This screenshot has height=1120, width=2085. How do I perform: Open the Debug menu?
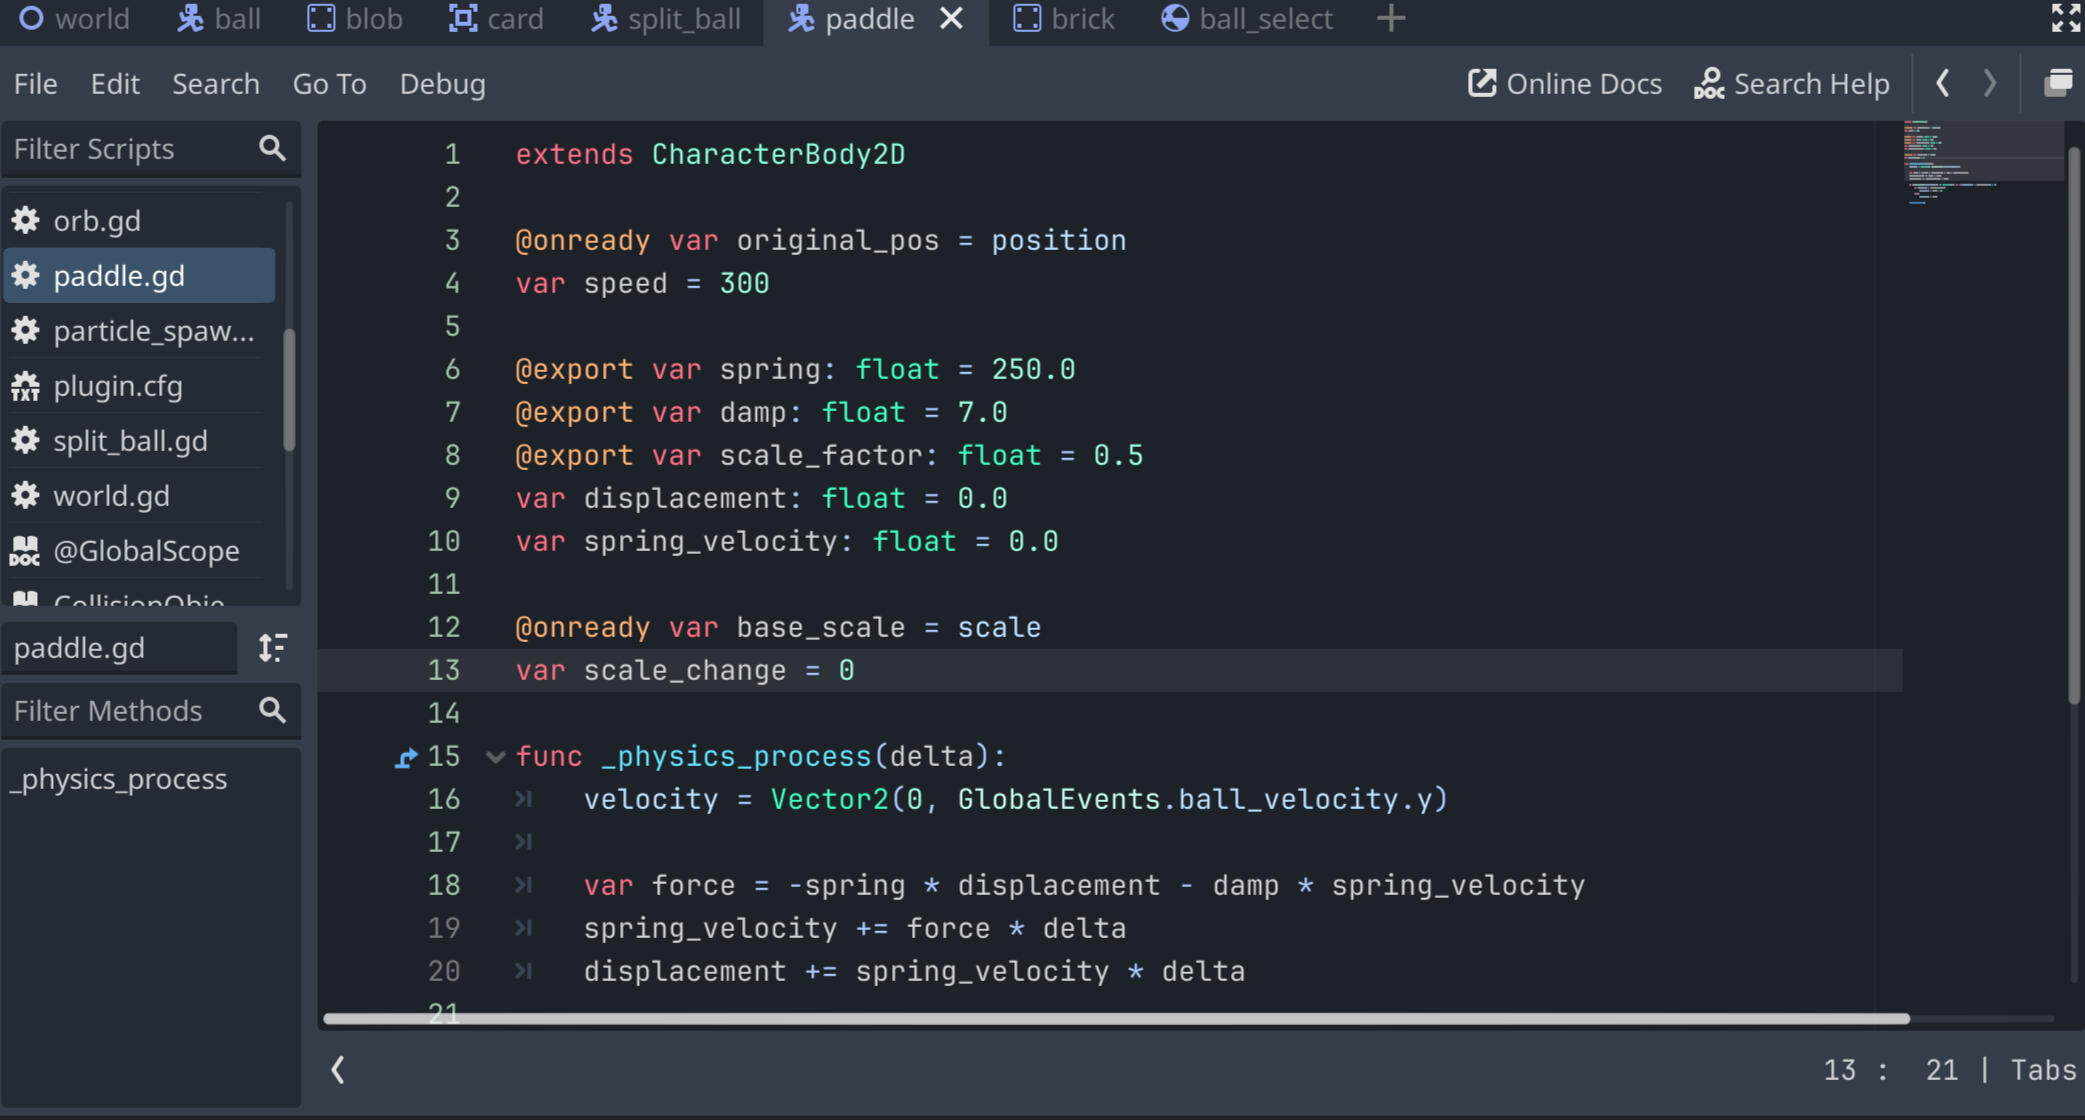pyautogui.click(x=442, y=84)
